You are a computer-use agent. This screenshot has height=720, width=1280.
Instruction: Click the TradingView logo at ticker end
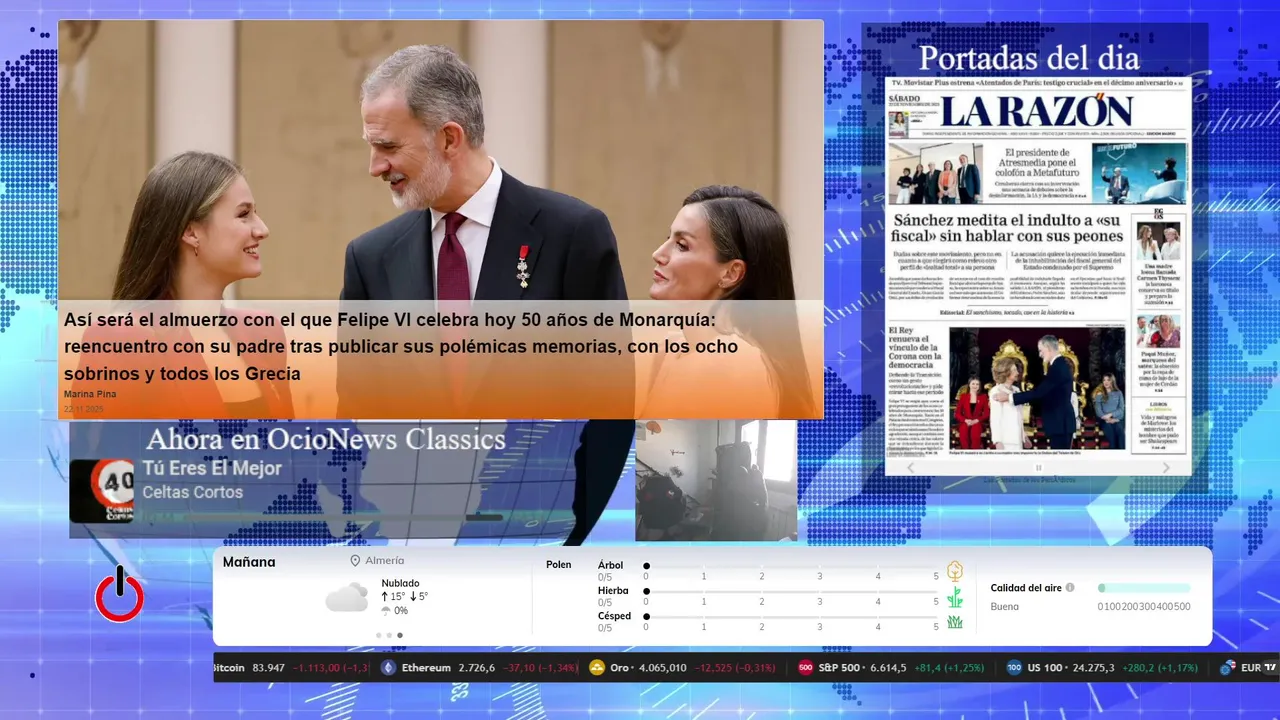pos(1270,667)
